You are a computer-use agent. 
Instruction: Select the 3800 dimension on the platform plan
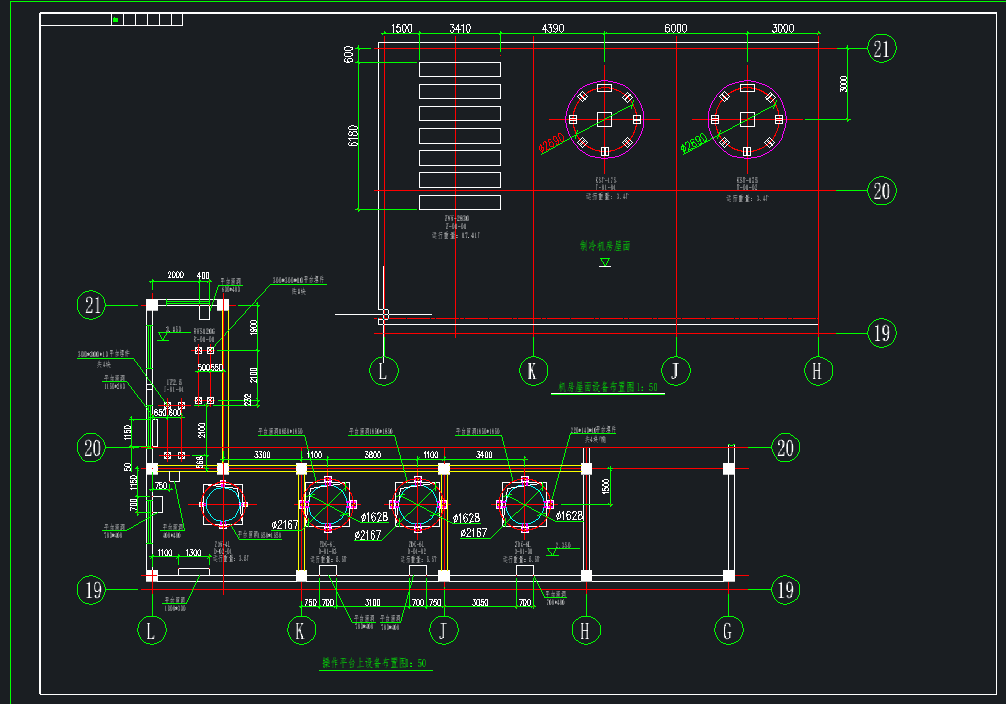[373, 454]
